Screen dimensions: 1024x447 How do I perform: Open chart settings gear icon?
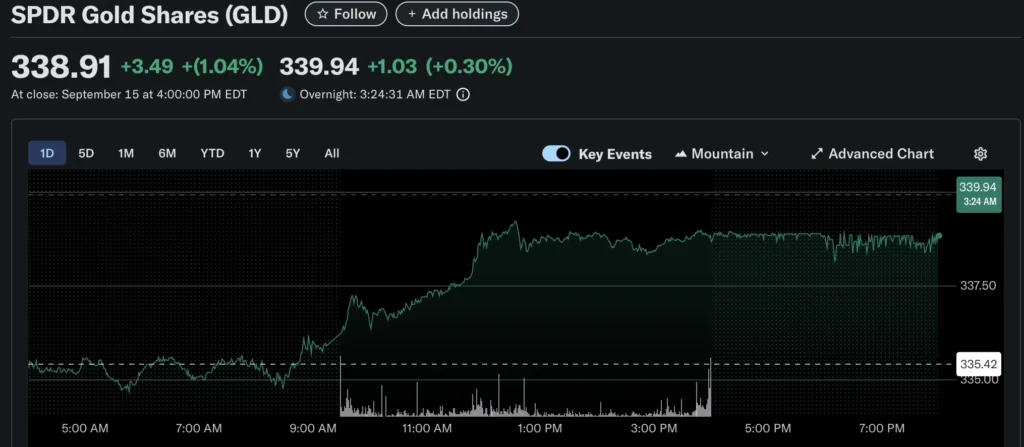pos(980,154)
